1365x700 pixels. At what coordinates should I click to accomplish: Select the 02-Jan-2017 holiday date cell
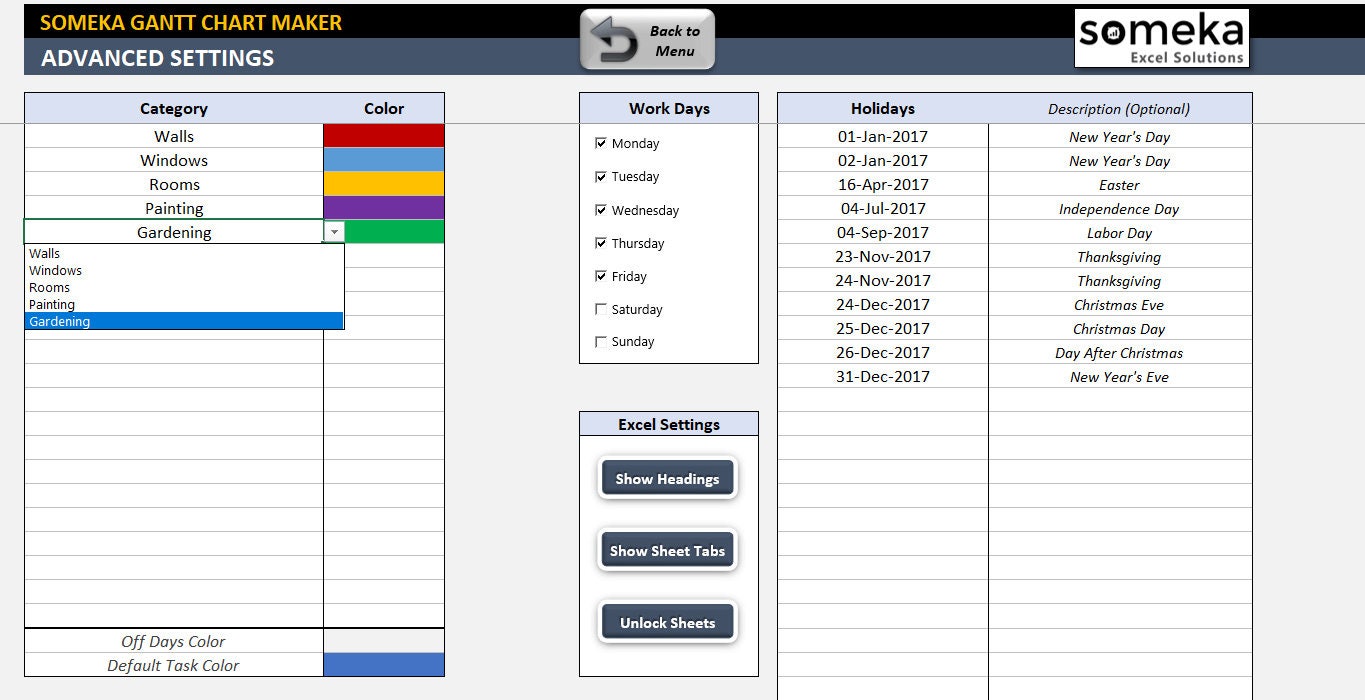click(x=883, y=160)
